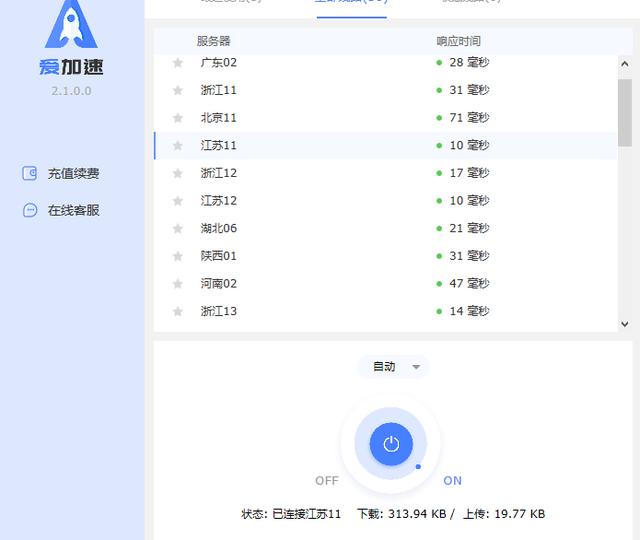Click the 服务器 column header
Screen dimensions: 640x540
point(213,41)
